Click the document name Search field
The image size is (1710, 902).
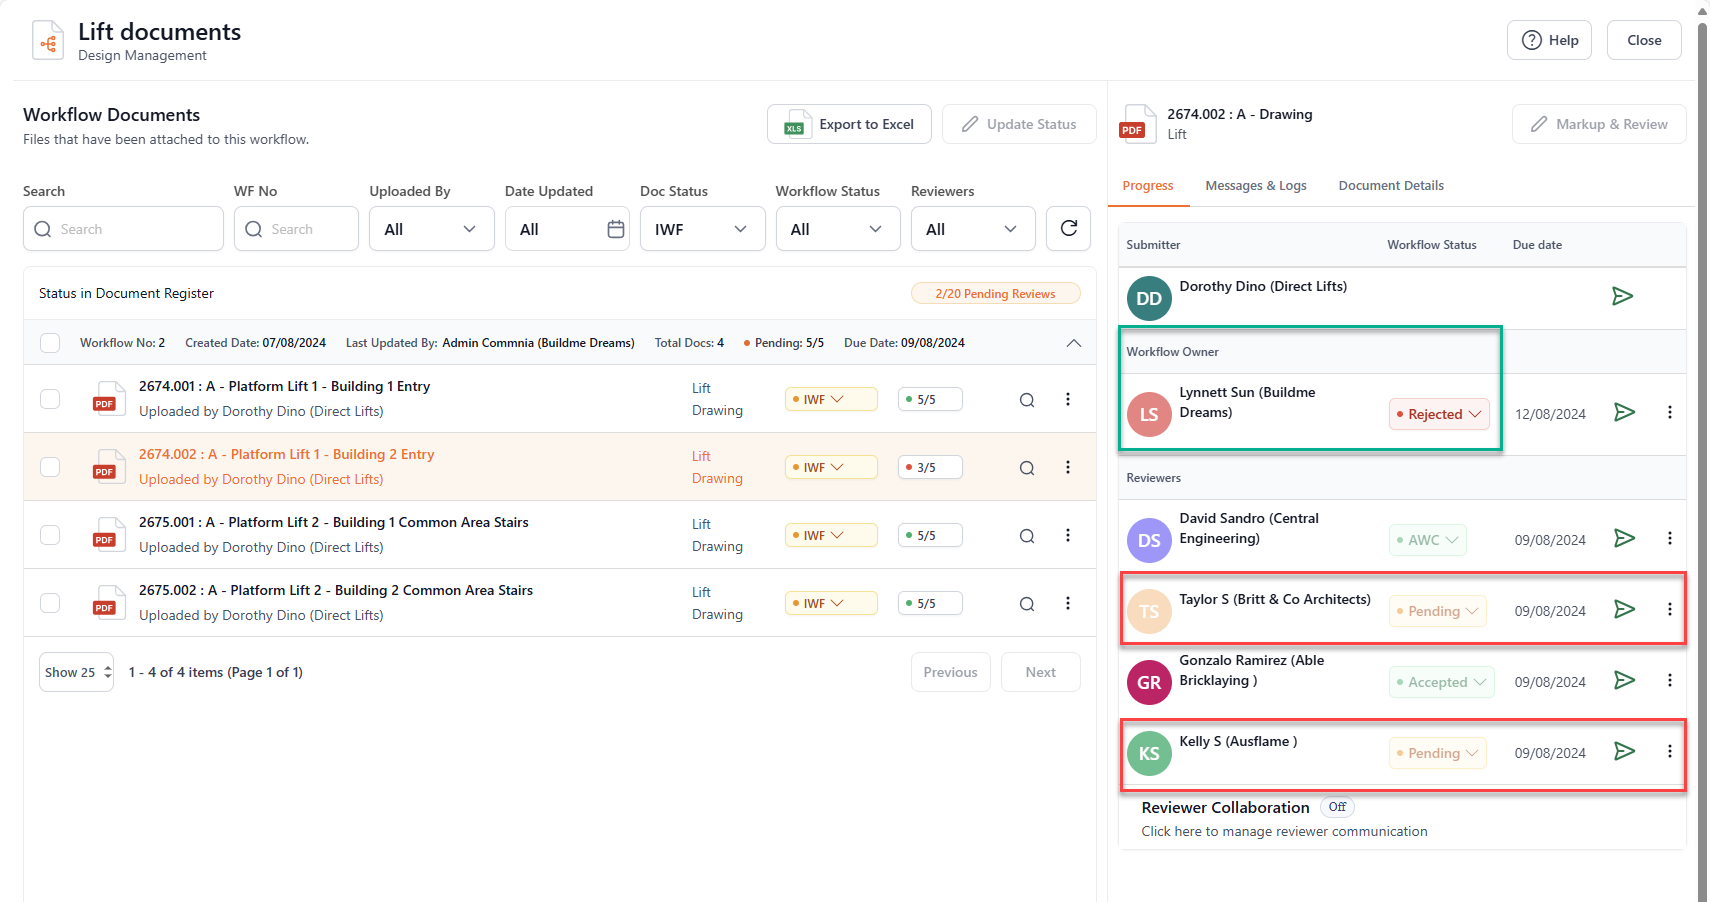[x=123, y=229]
